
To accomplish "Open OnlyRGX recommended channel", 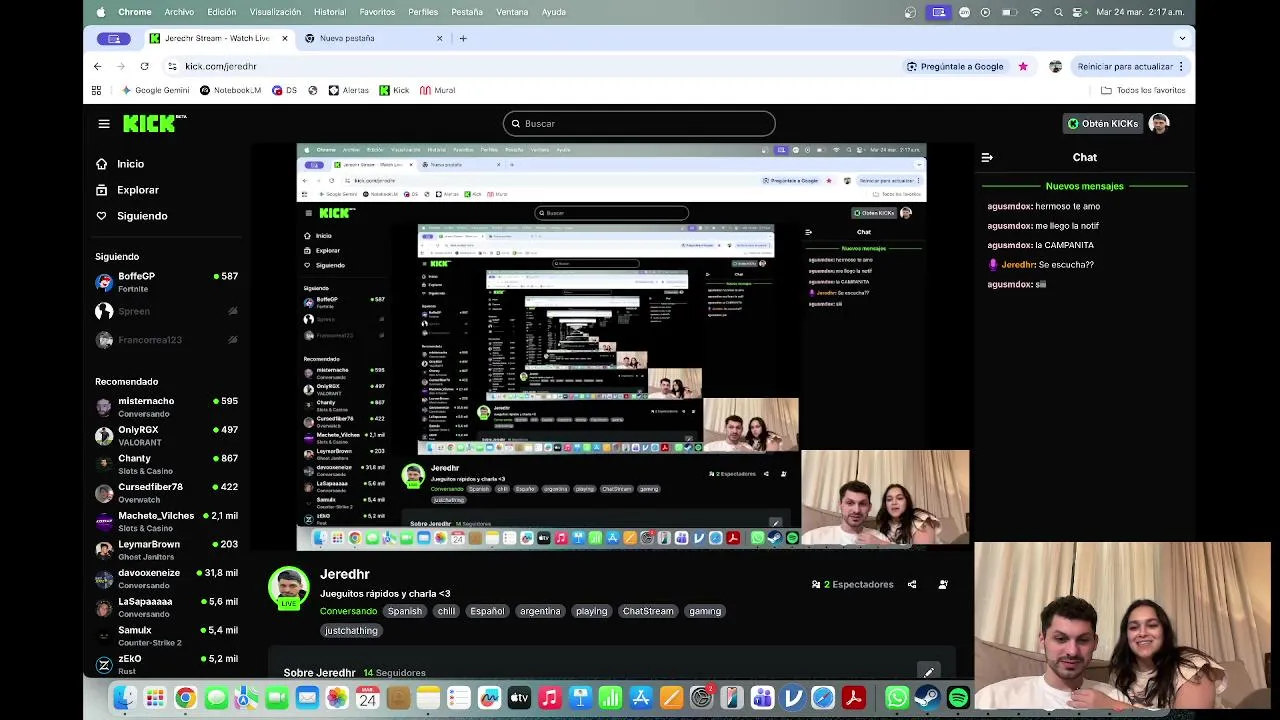I will (166, 436).
